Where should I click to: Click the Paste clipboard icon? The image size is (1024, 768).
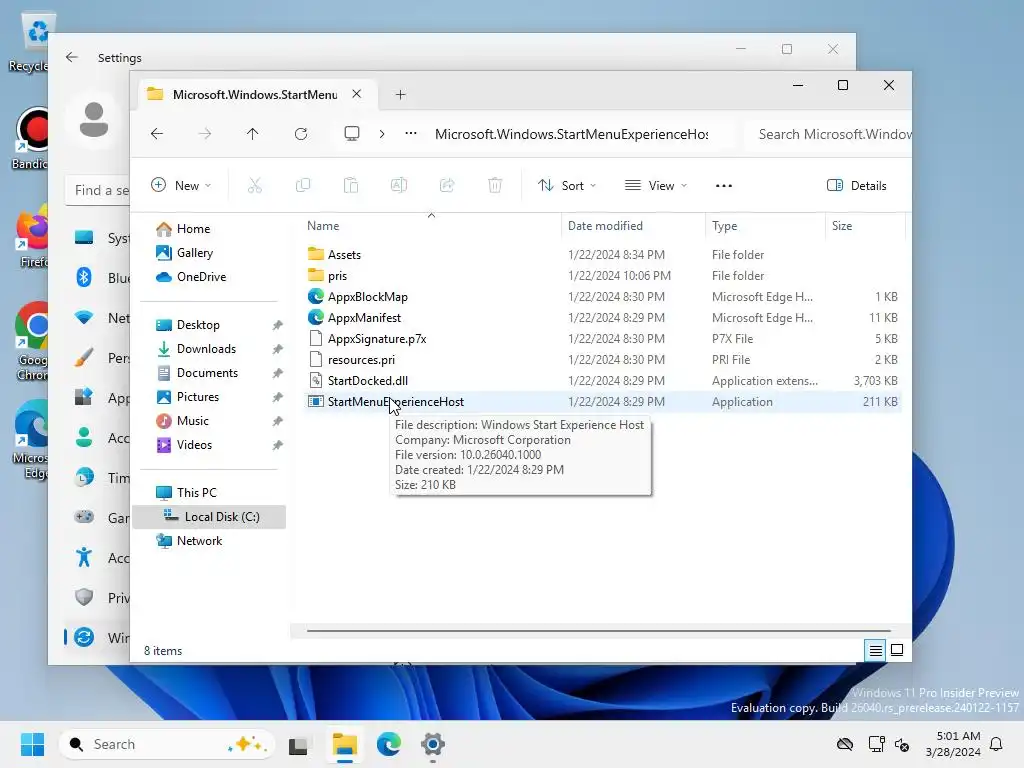click(x=351, y=185)
